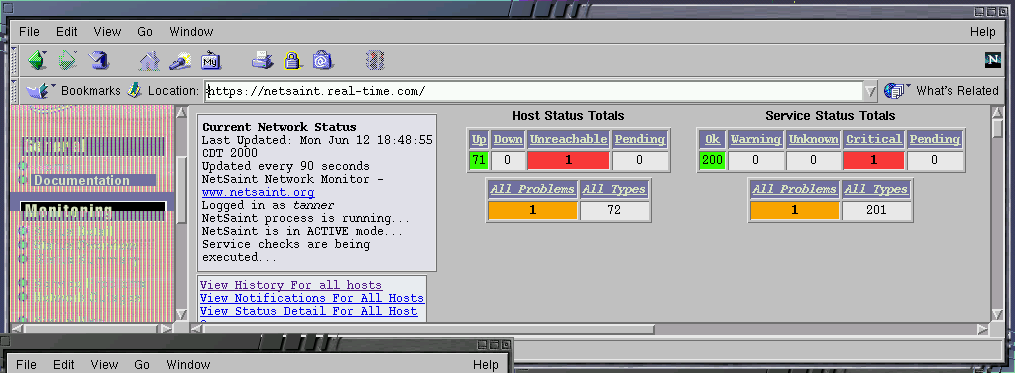1015x373 pixels.
Task: Open the File menu
Action: (29, 32)
